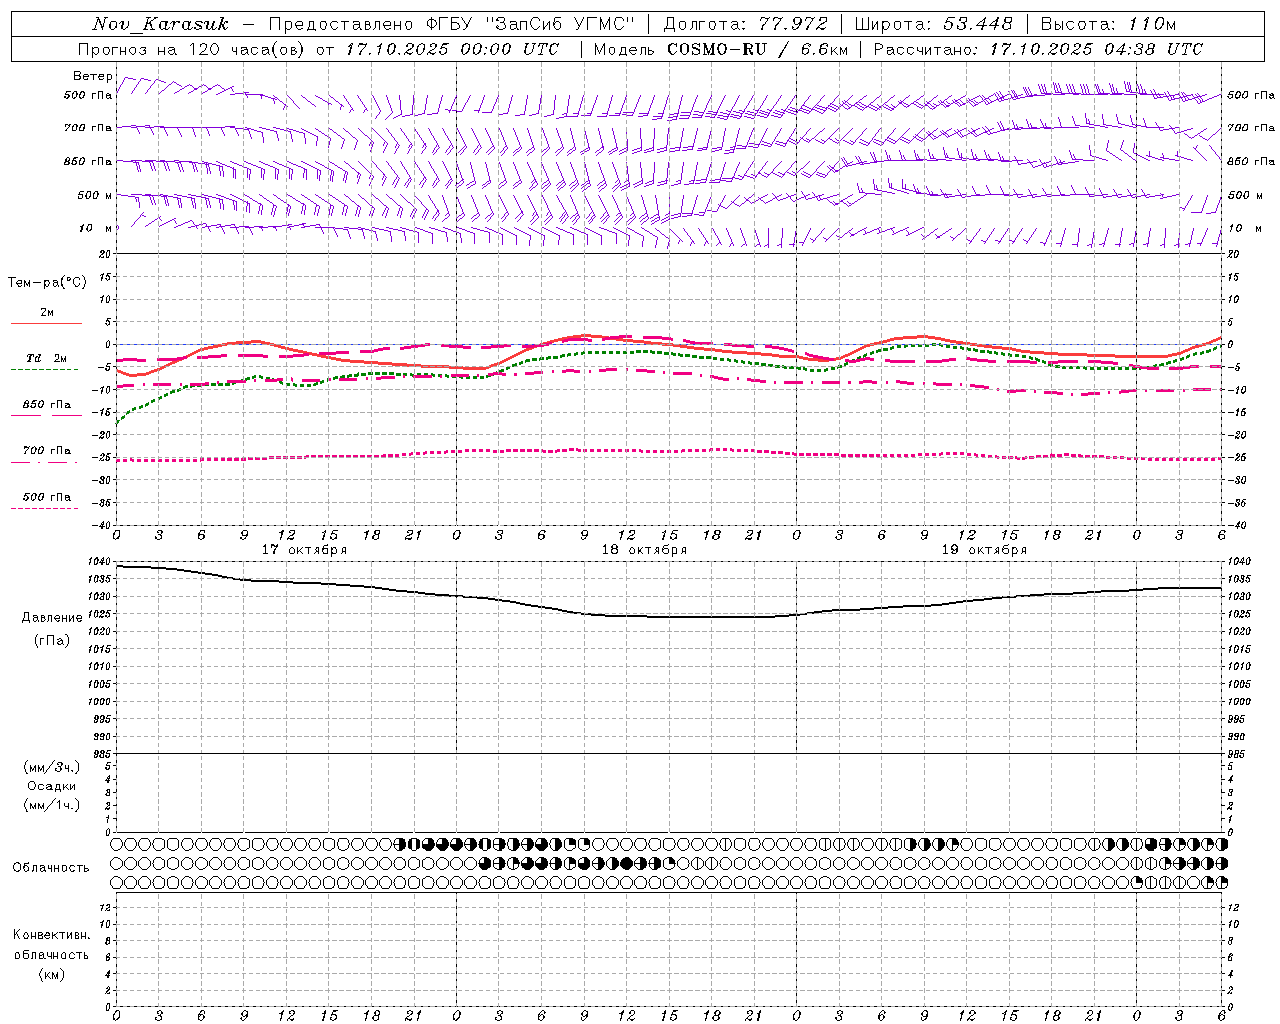Click the 'Ветер' wind panel label
The image size is (1280, 1024).
click(x=93, y=76)
